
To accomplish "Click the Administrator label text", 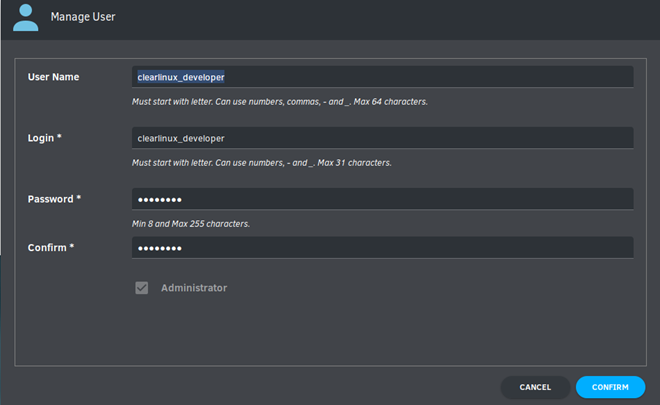I will (x=194, y=288).
